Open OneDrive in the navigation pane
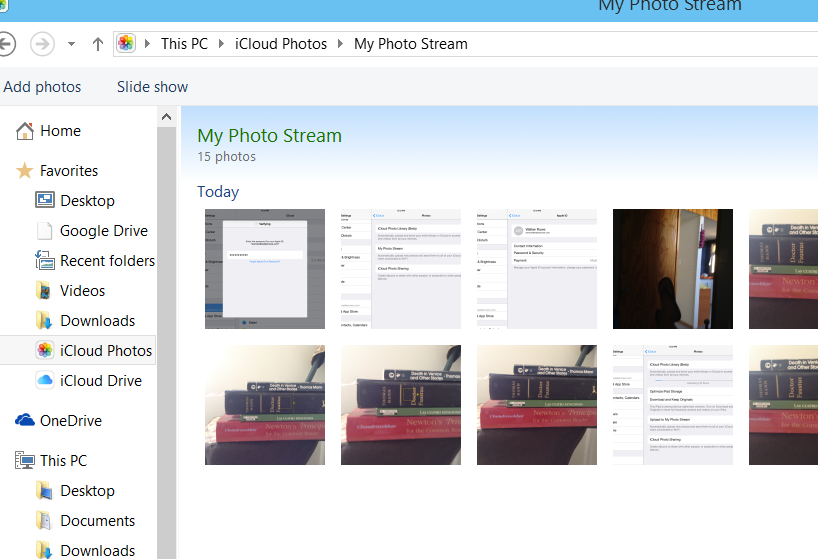Image resolution: width=818 pixels, height=559 pixels. pyautogui.click(x=71, y=421)
